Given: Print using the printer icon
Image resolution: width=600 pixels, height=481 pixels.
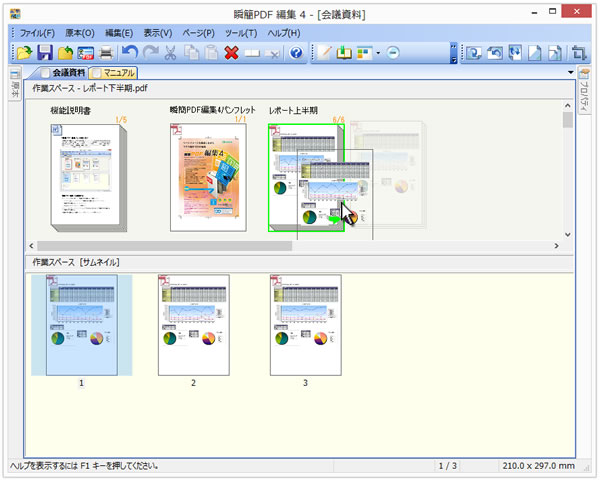Looking at the screenshot, I should pyautogui.click(x=106, y=53).
